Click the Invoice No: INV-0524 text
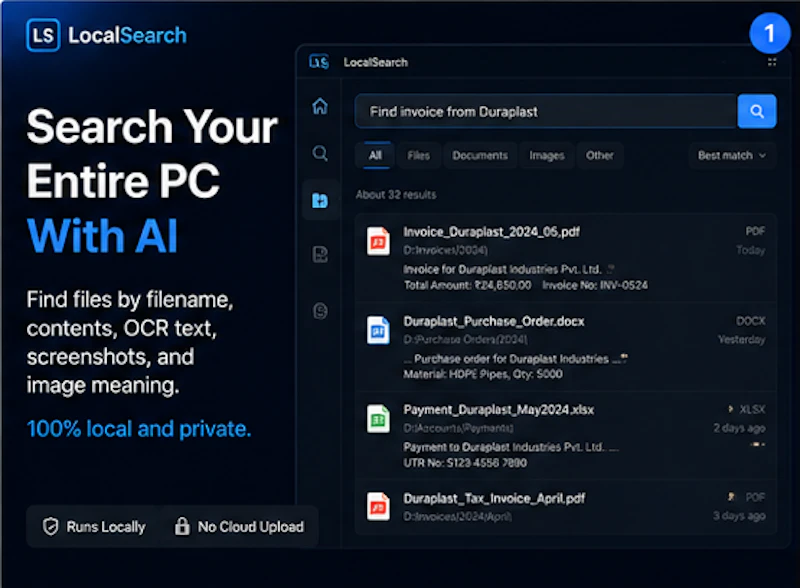Screen dimensions: 800x588 tap(595, 285)
